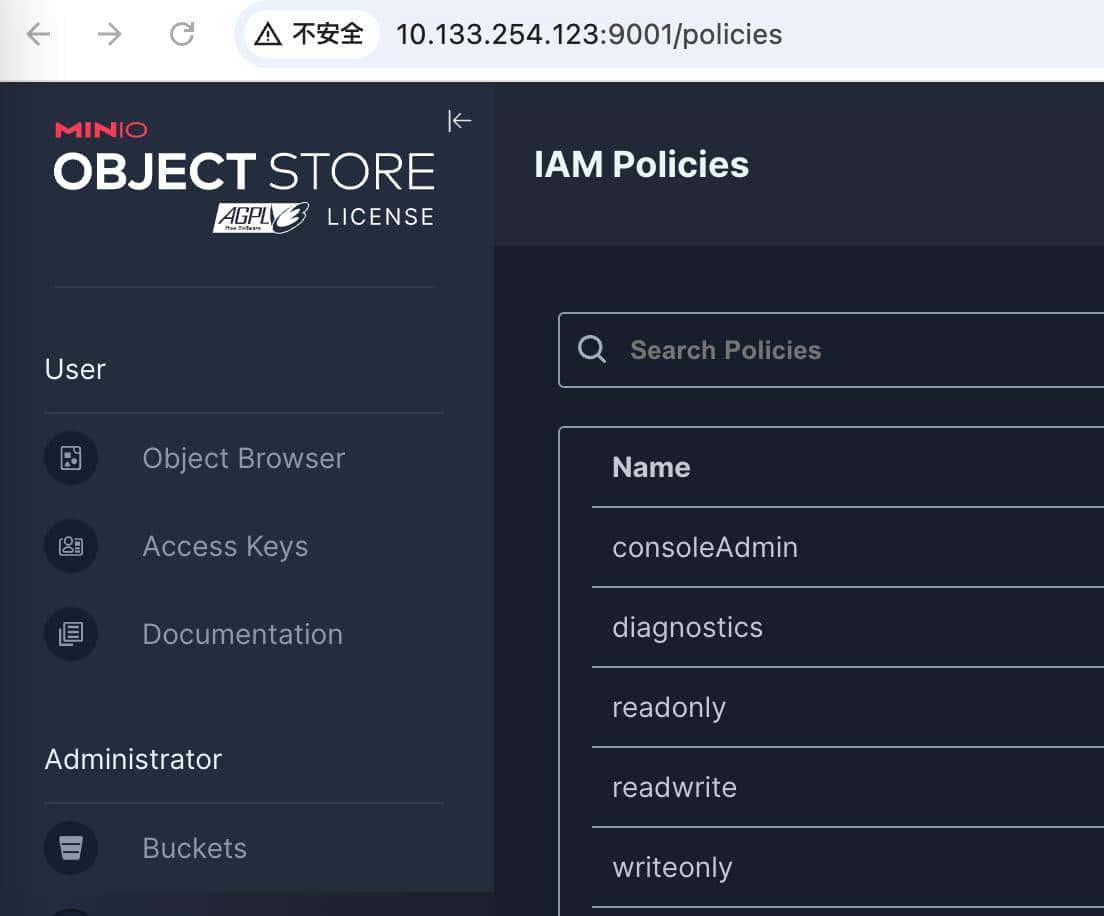Click the Object Browser sidebar icon
This screenshot has width=1104, height=916.
(71, 458)
